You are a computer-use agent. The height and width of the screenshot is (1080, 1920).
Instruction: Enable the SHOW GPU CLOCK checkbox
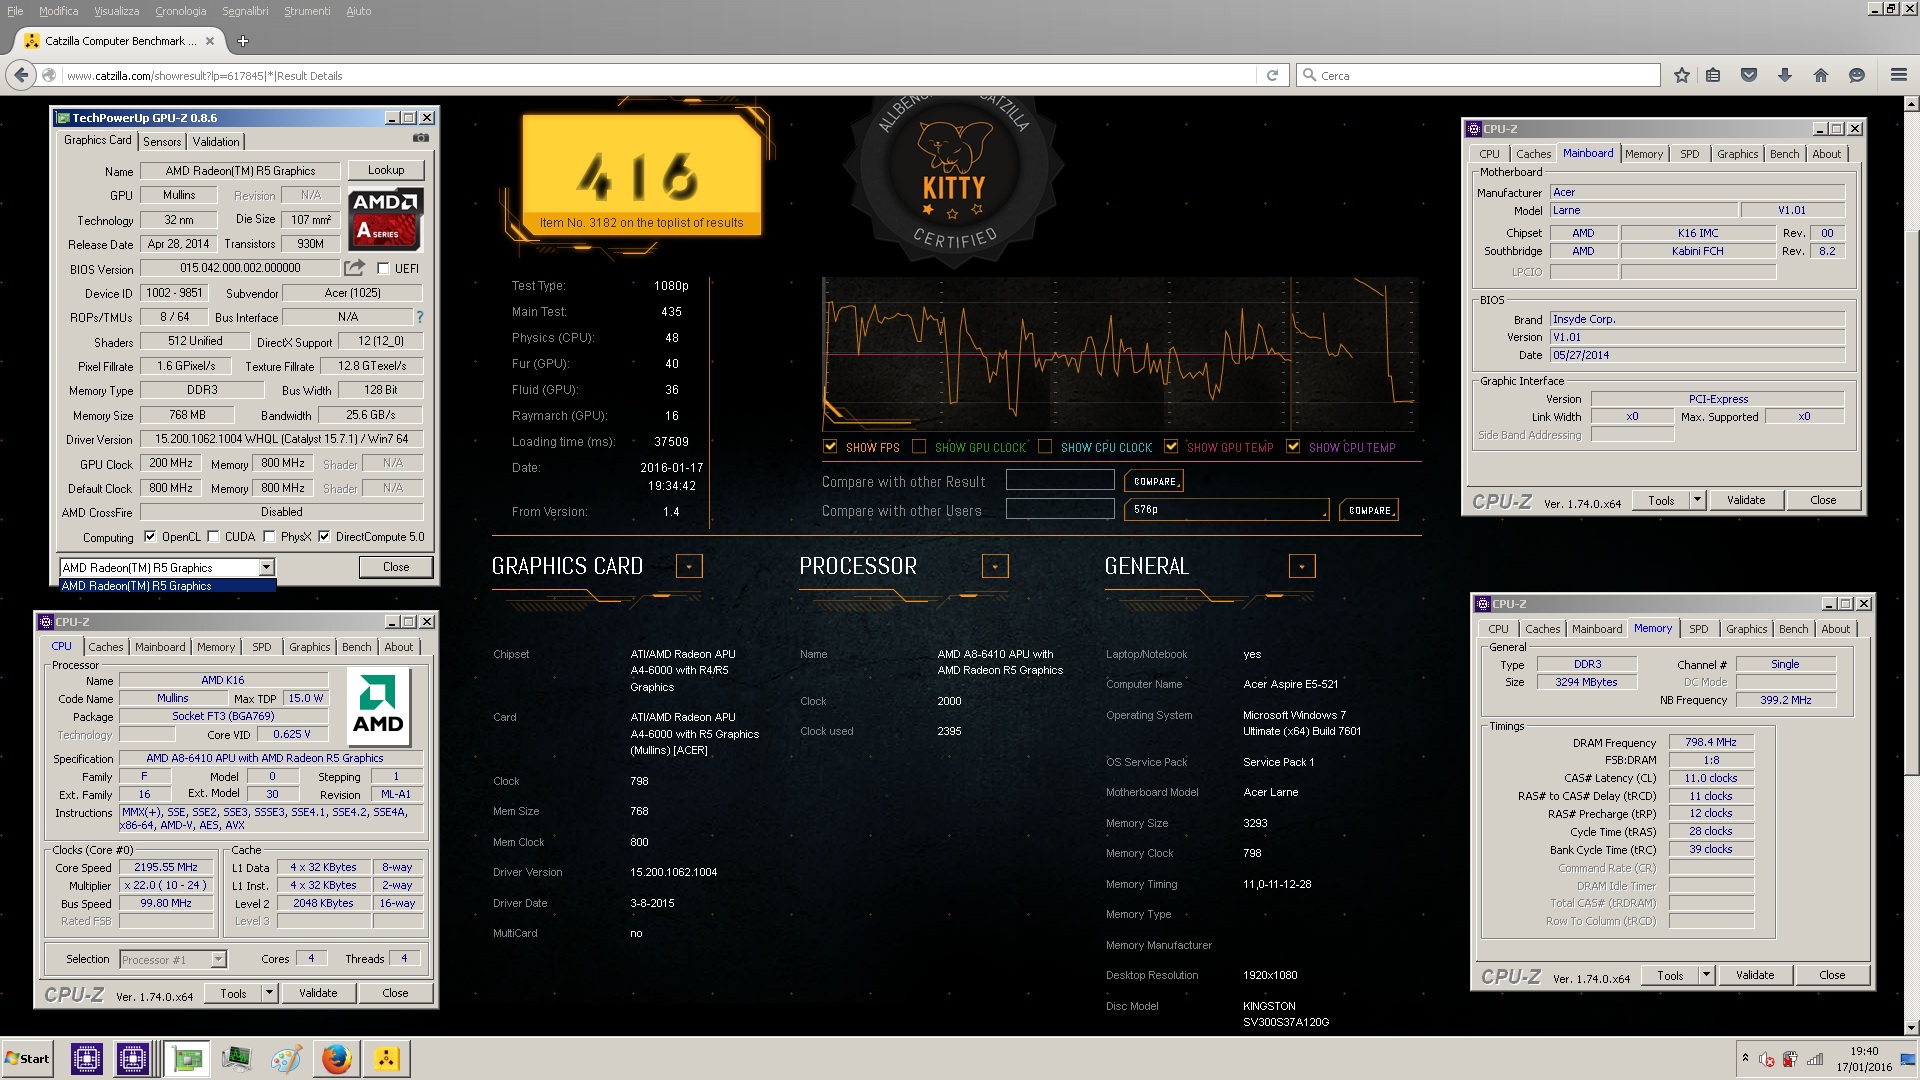click(x=919, y=447)
